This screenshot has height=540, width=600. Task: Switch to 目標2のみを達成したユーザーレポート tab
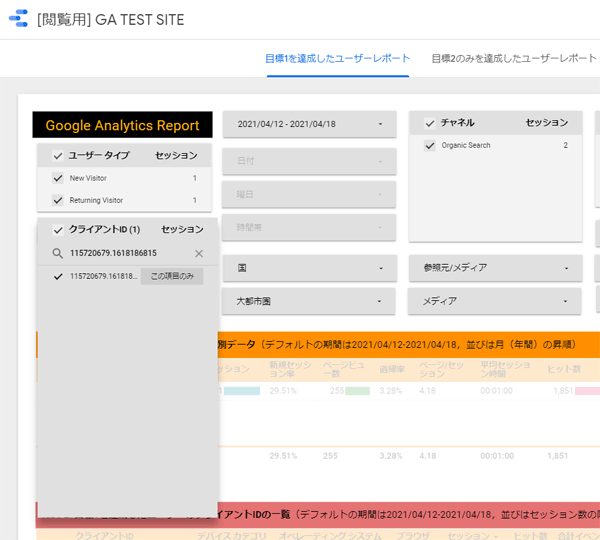(x=514, y=59)
